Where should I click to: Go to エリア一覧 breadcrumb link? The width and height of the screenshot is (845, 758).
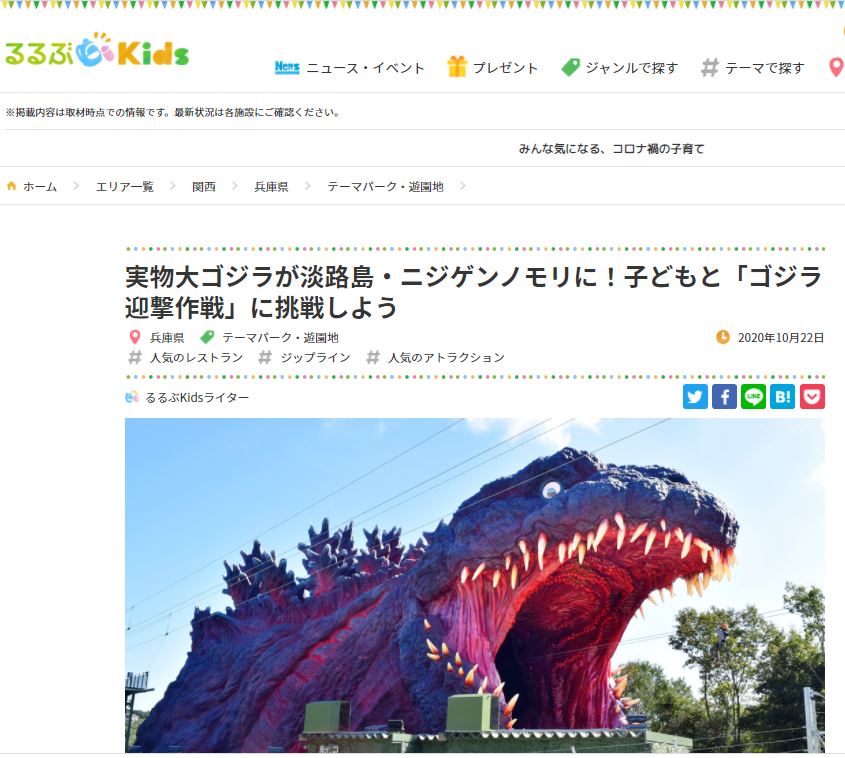[124, 186]
